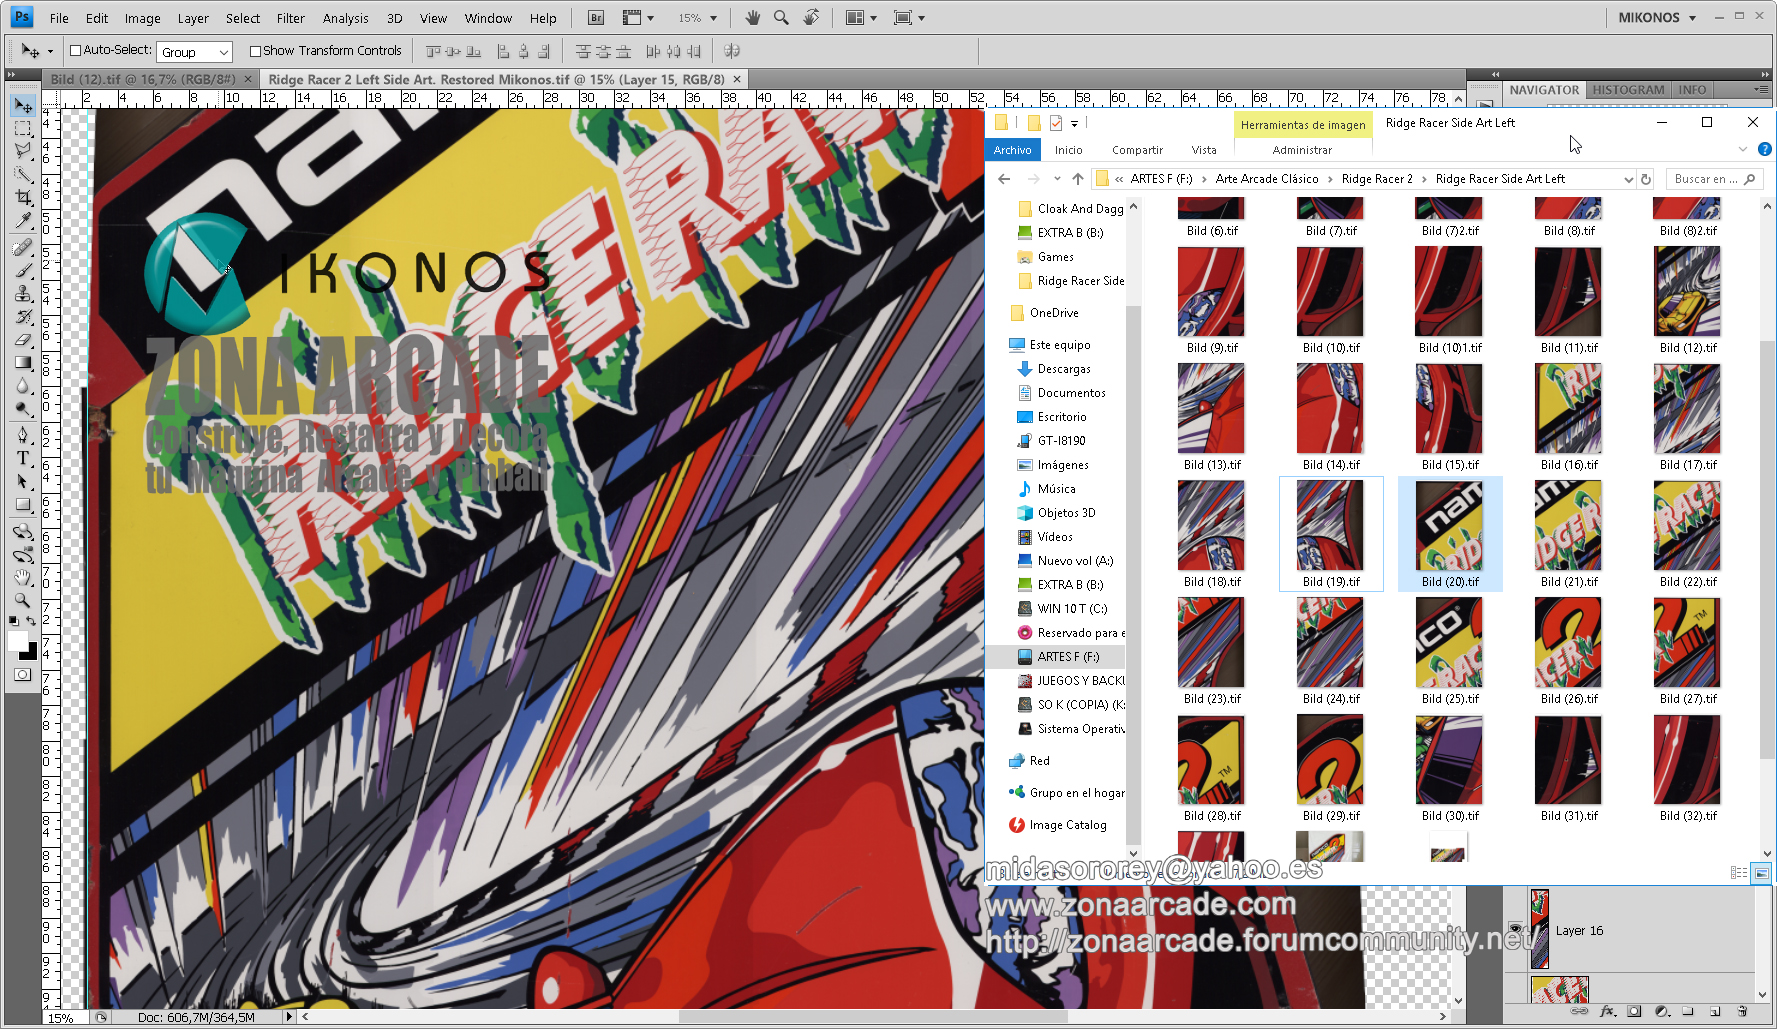Select the Eraser tool
This screenshot has height=1029, width=1777.
point(23,340)
